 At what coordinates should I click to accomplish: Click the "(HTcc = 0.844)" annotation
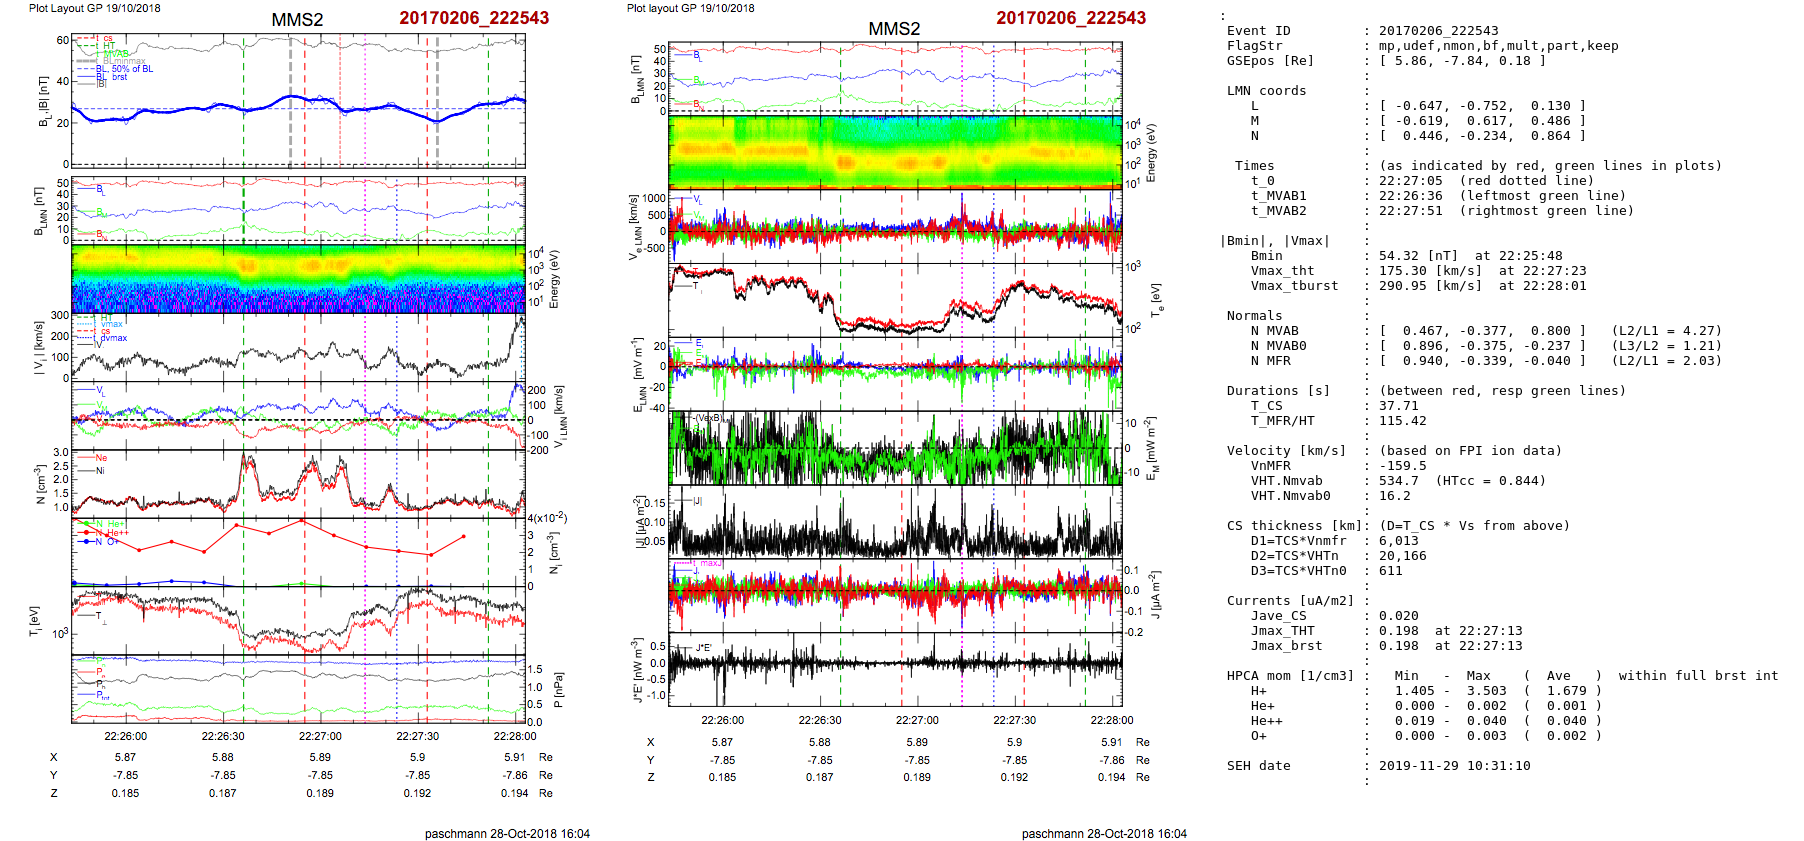point(1490,481)
